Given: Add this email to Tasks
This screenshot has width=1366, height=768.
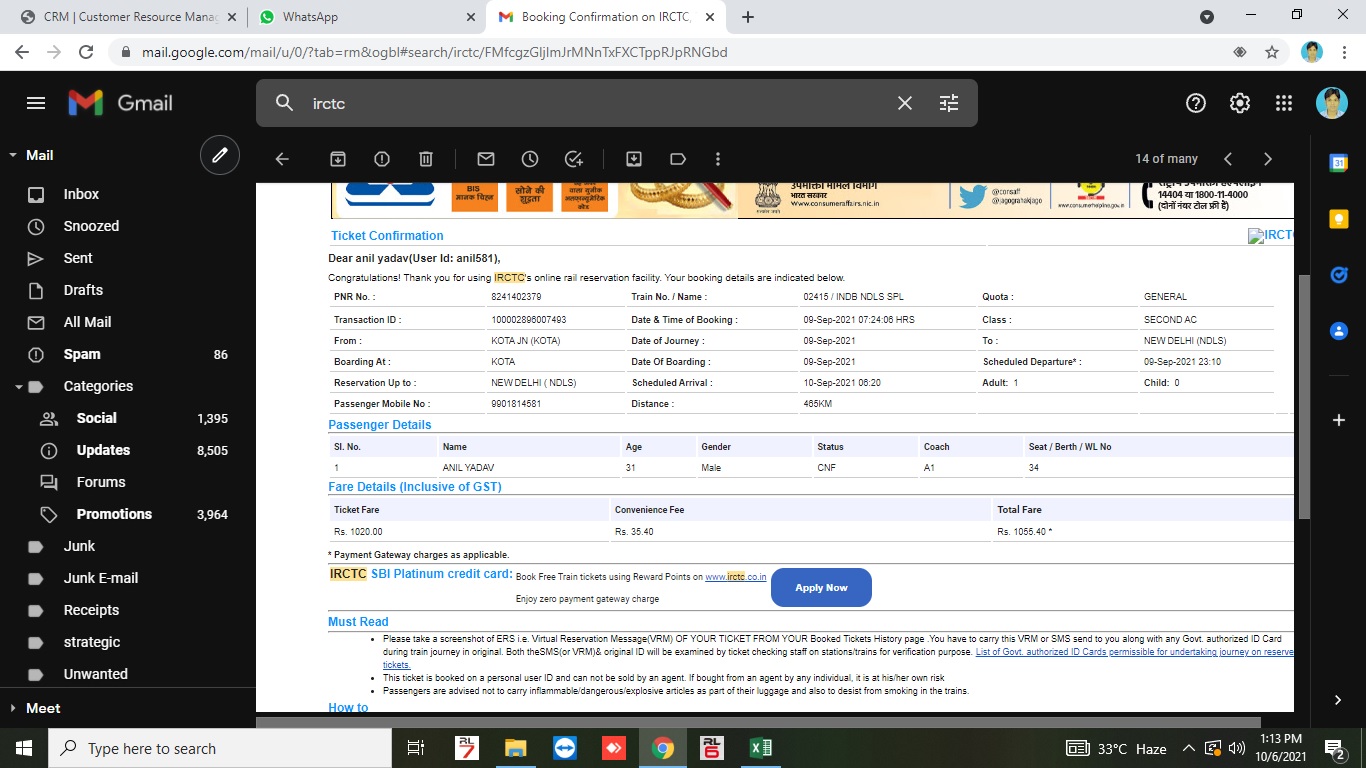Looking at the screenshot, I should click(574, 159).
